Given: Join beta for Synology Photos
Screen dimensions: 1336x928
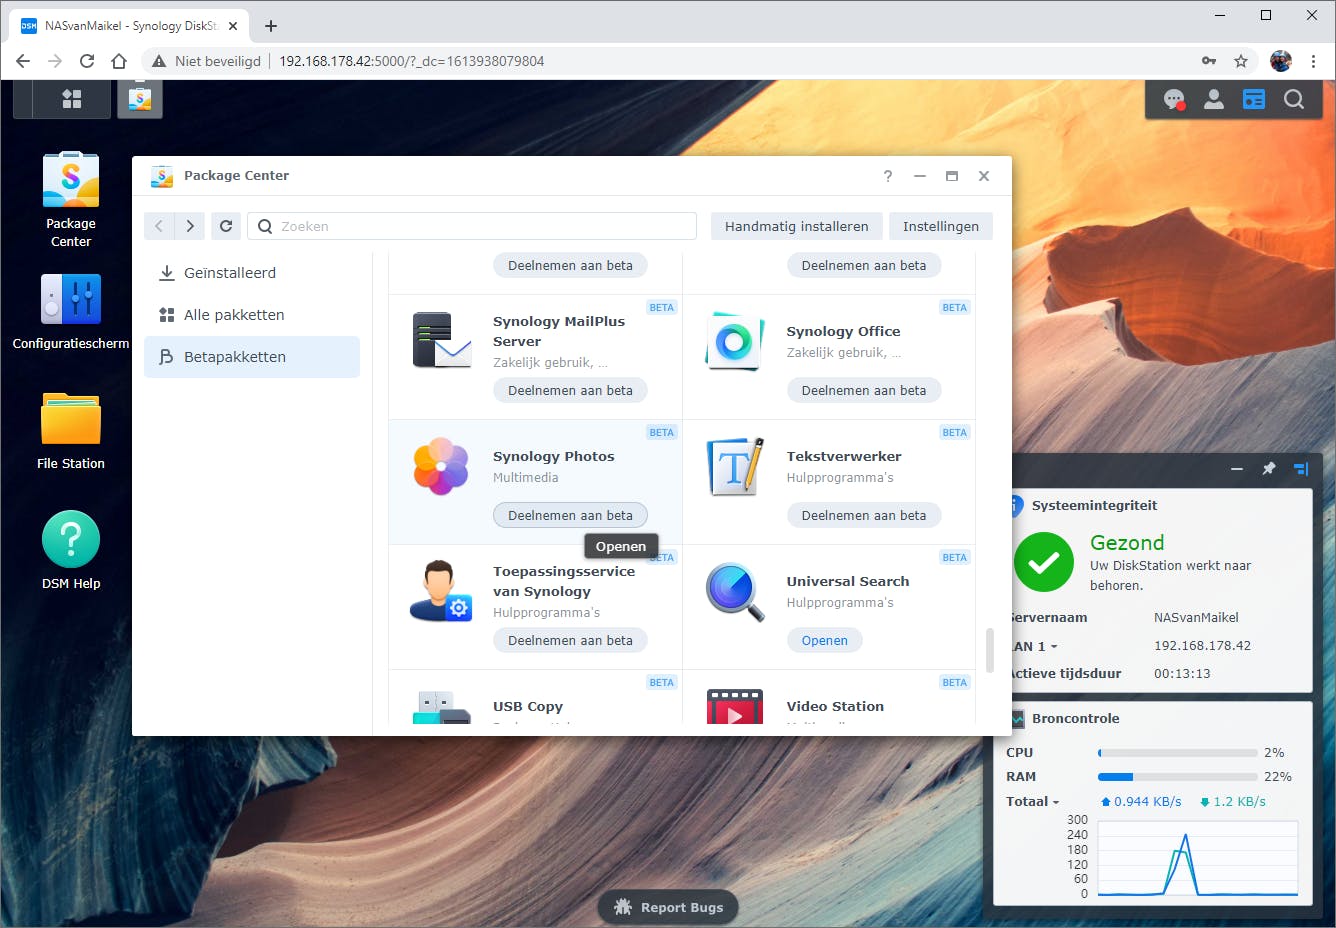Looking at the screenshot, I should tap(570, 516).
